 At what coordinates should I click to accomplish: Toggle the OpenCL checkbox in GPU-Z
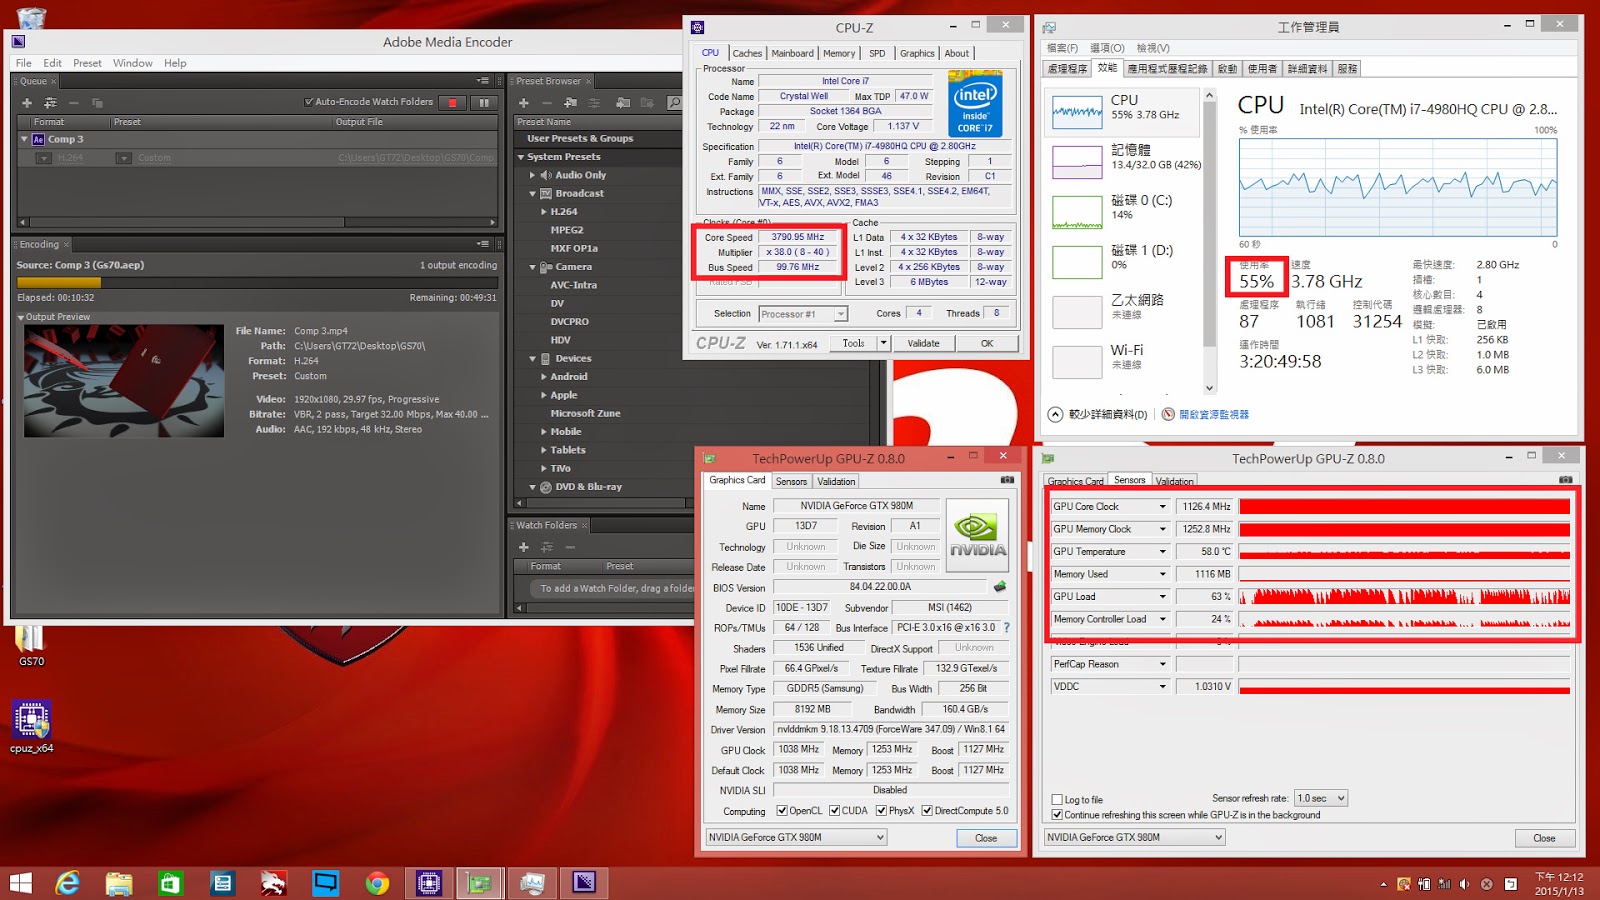coord(782,811)
